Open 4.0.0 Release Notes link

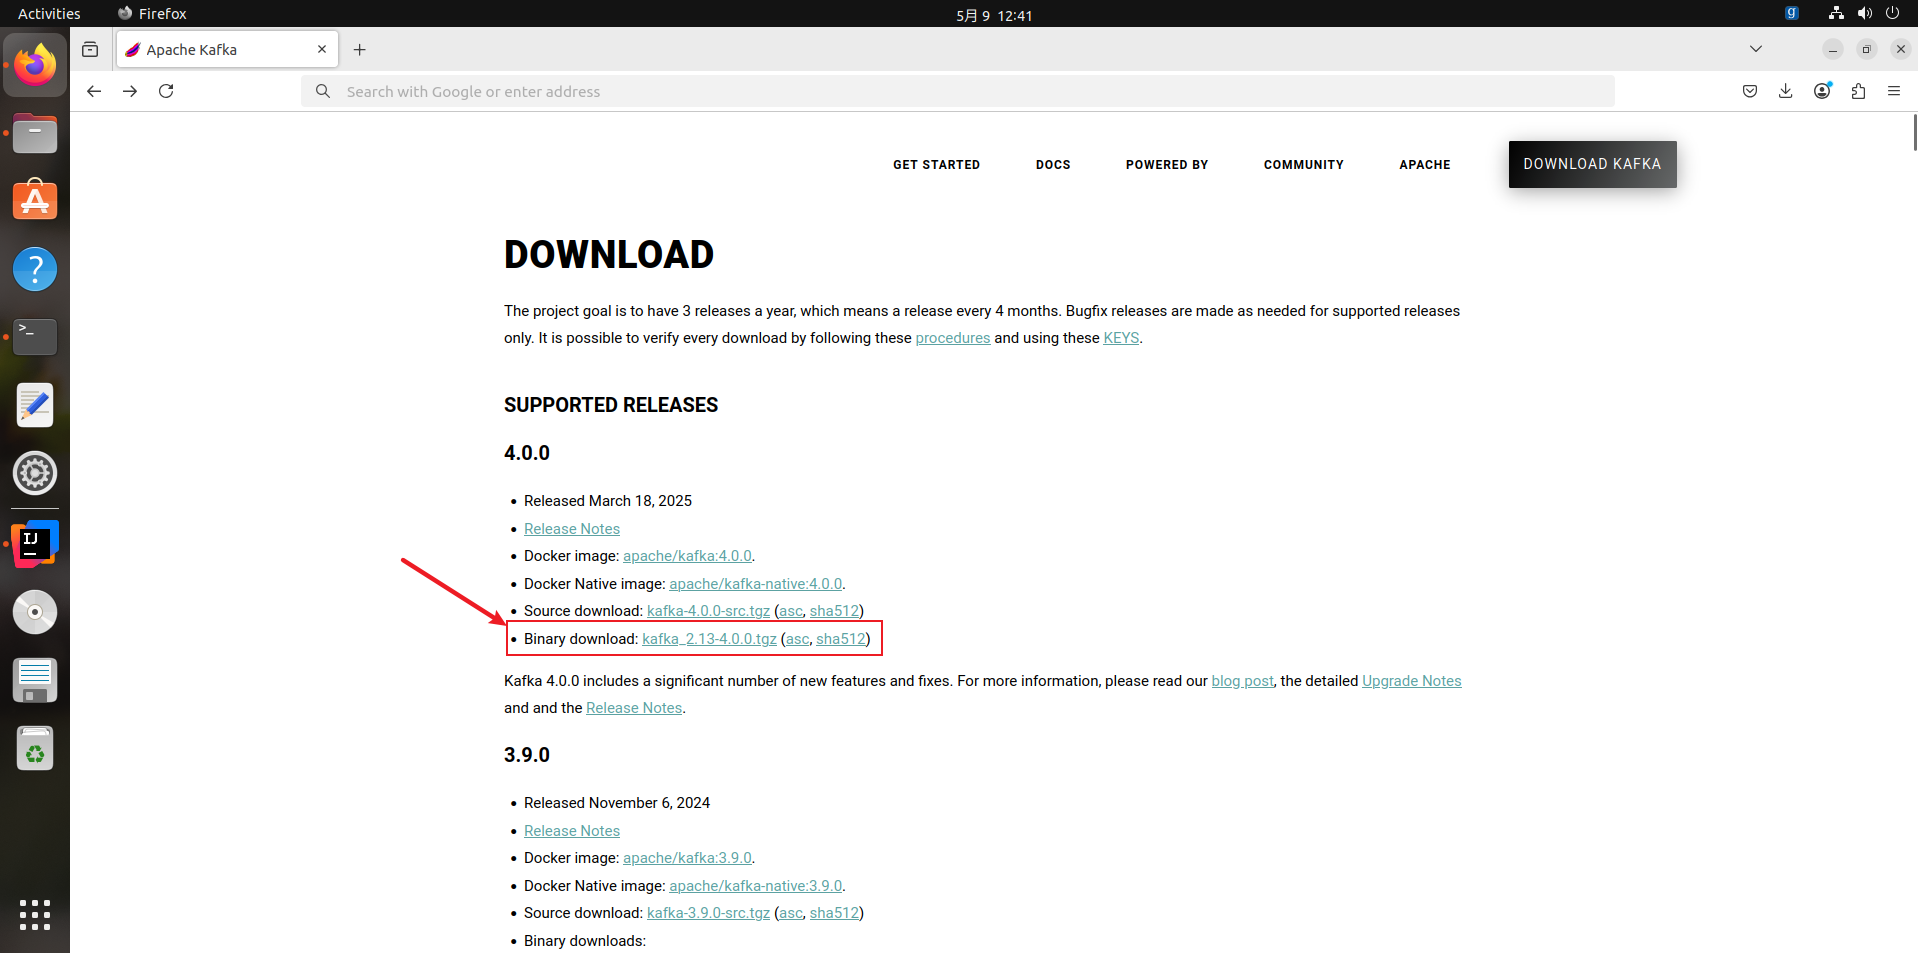572,529
